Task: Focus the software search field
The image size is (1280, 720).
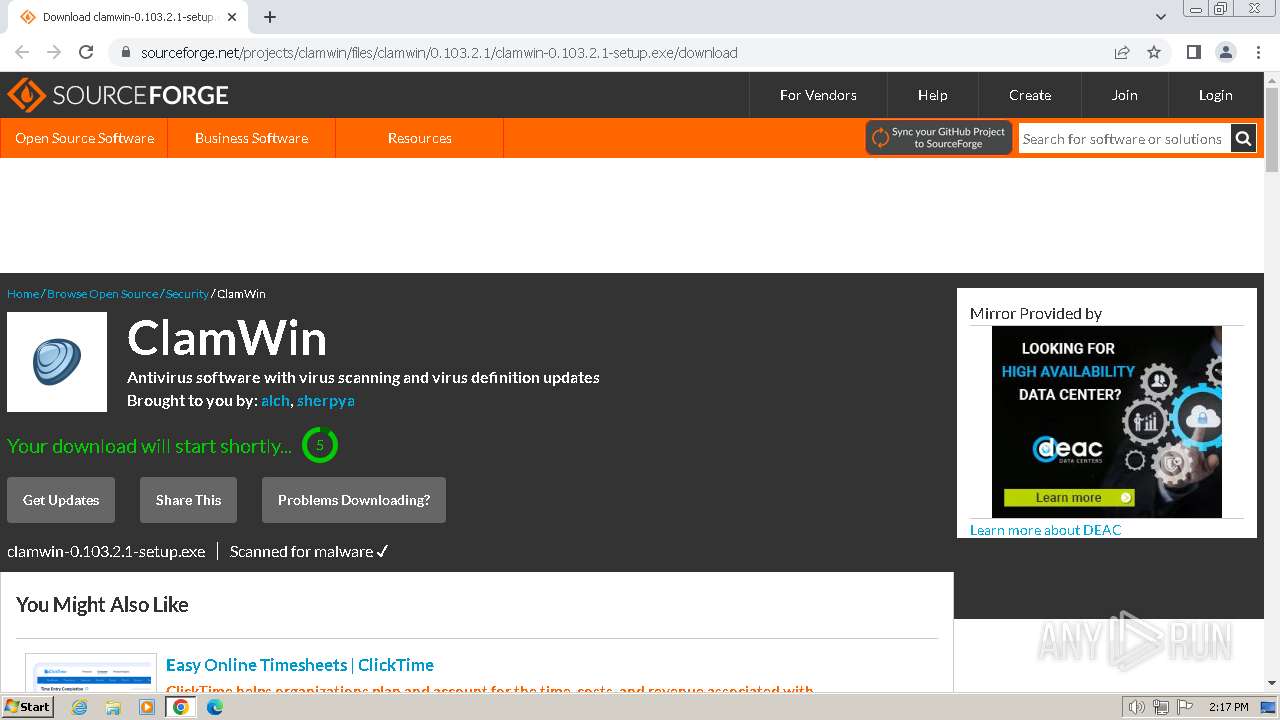Action: 1124,139
